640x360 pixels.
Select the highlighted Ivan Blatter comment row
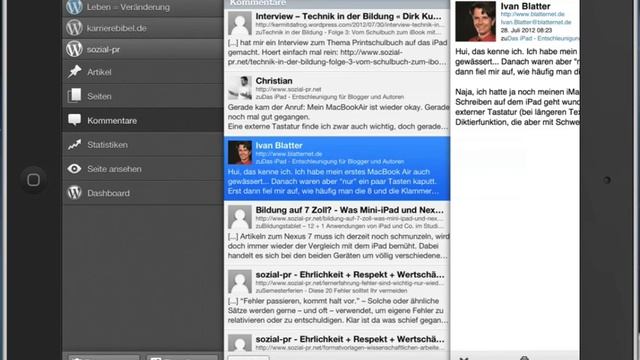pos(337,169)
